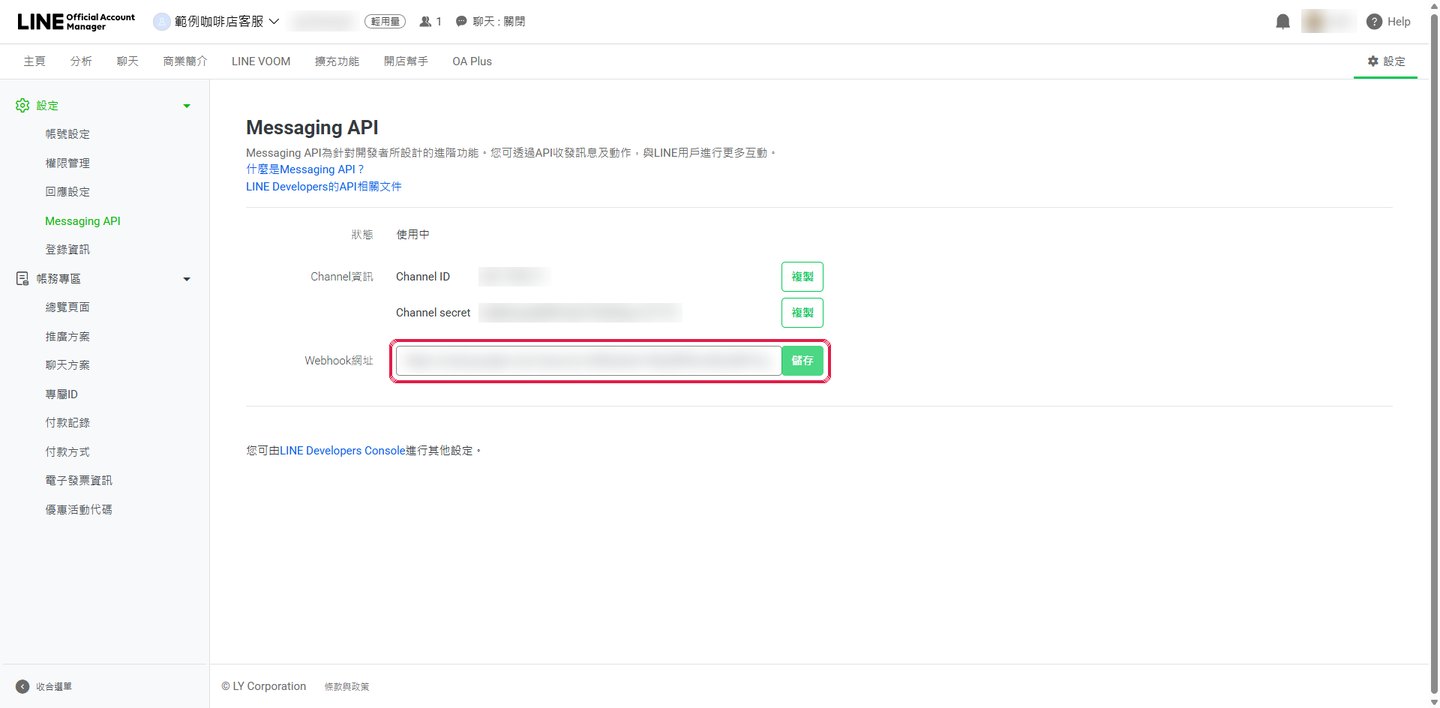Click the © LY Corporation footer text

tap(264, 686)
